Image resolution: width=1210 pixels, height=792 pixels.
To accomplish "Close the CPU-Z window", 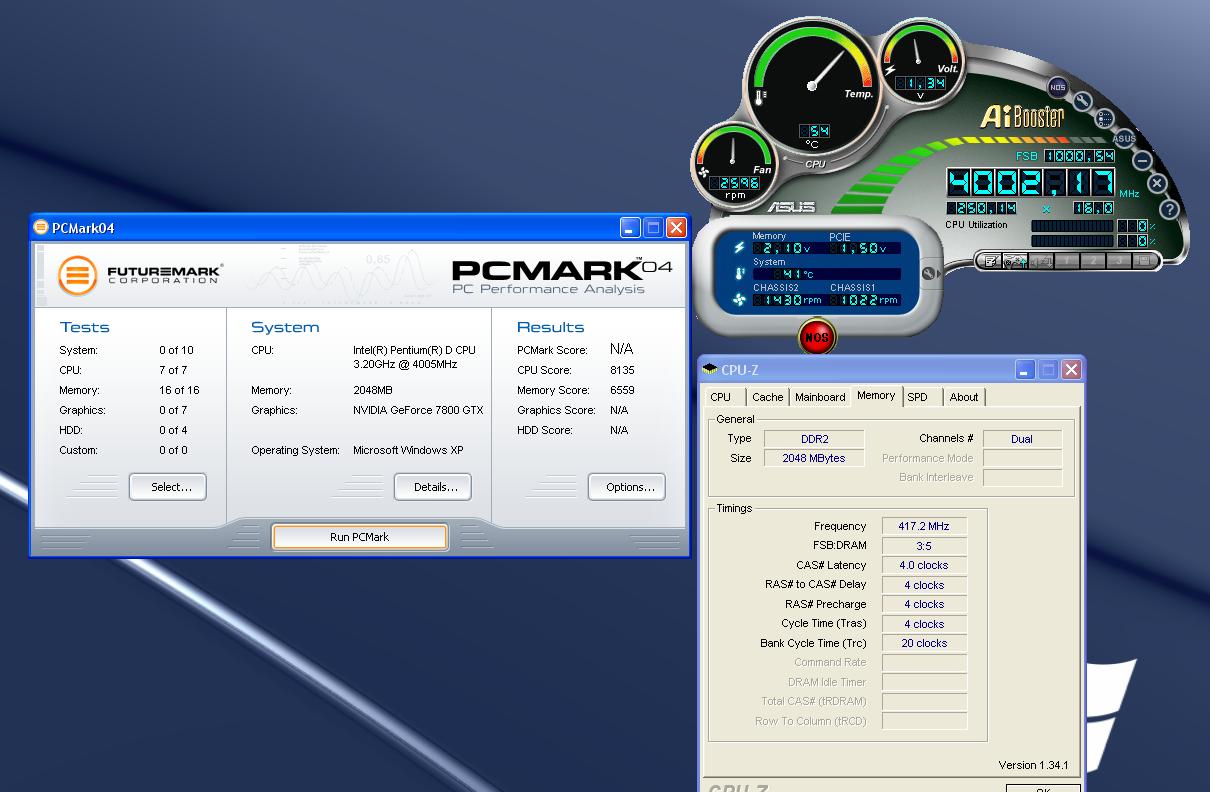I will tap(1071, 370).
